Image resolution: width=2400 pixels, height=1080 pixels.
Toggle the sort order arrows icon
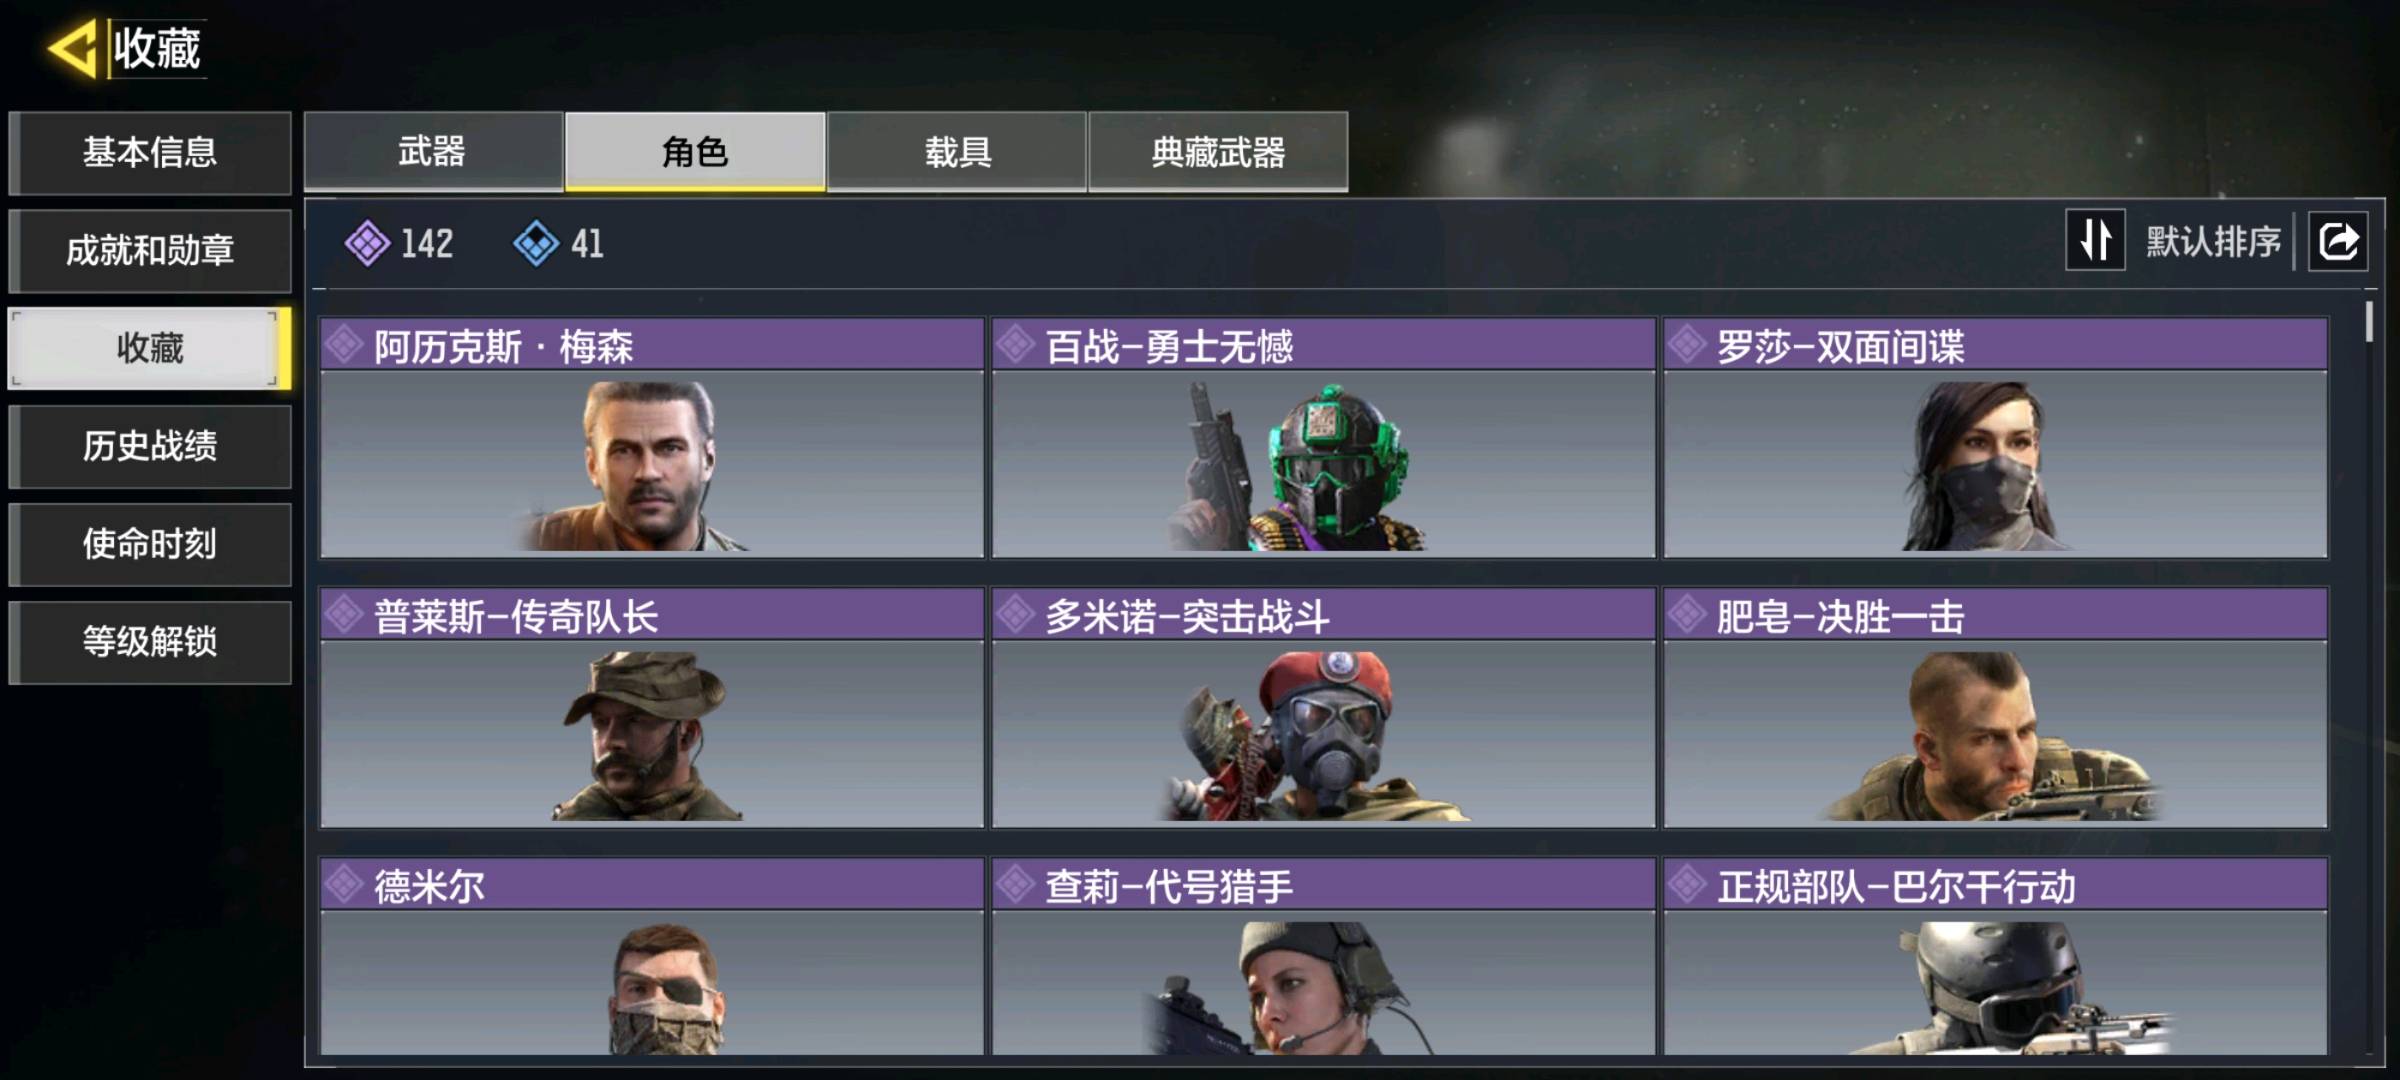(2095, 240)
